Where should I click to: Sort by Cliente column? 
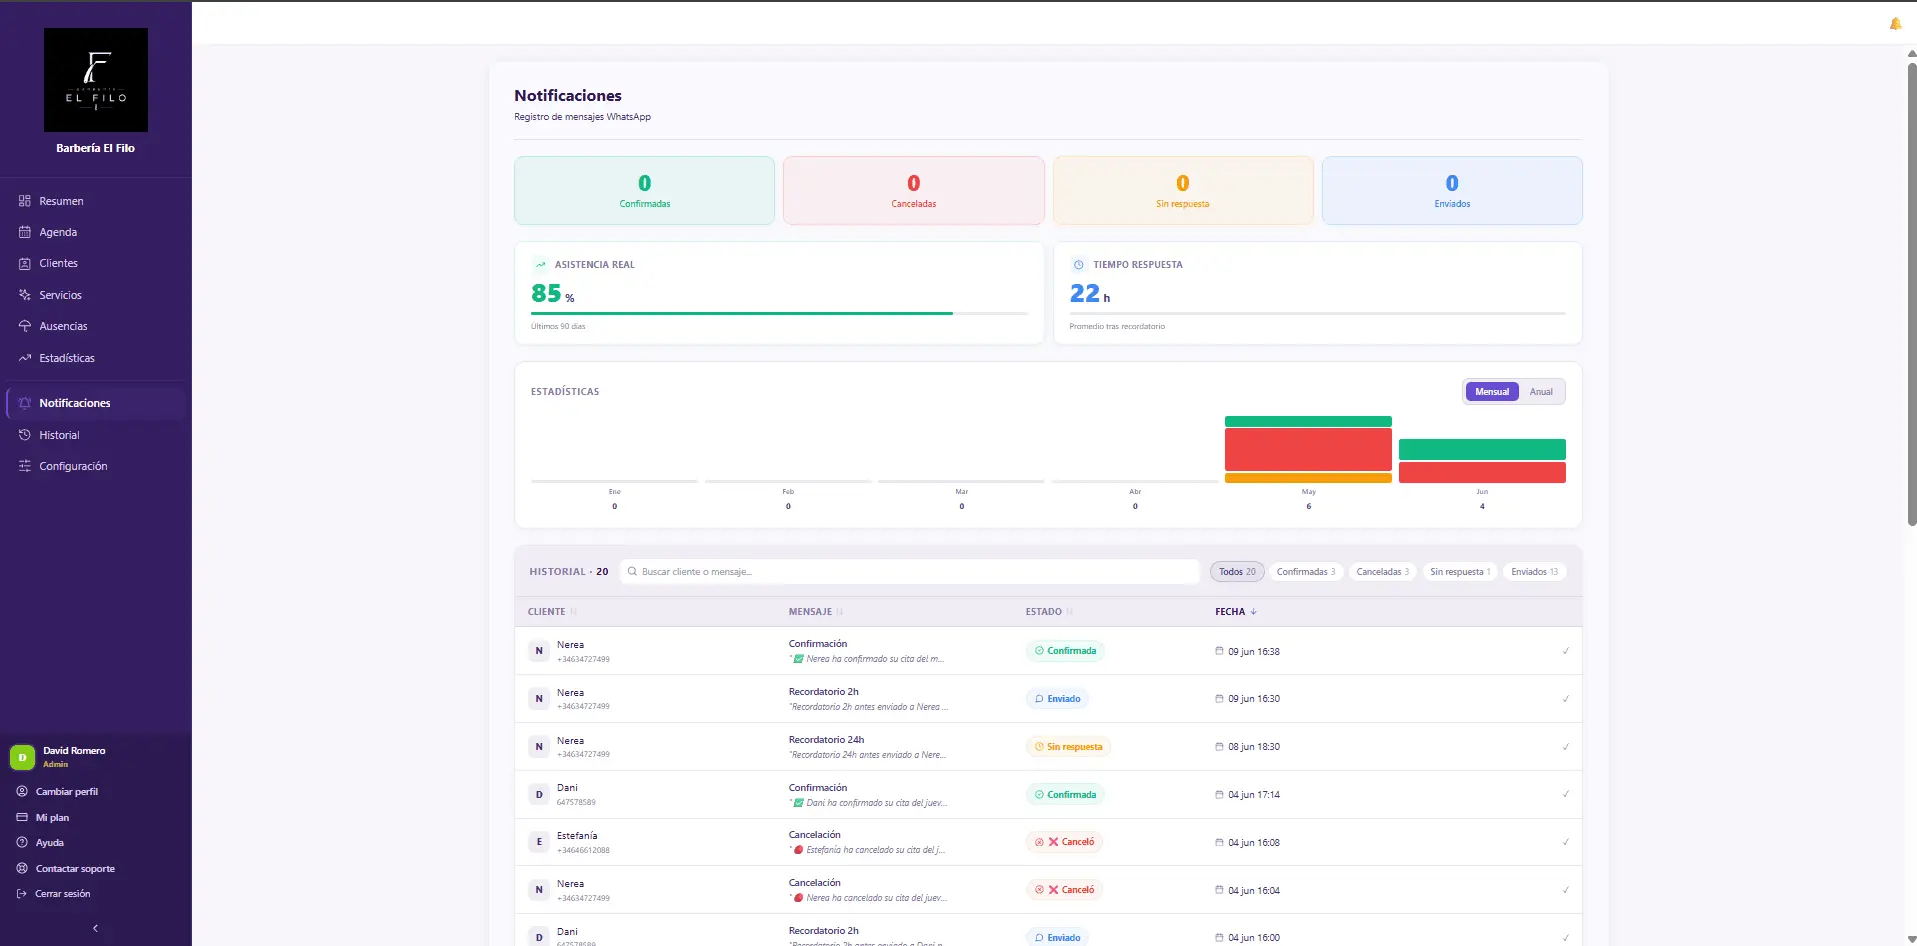click(x=552, y=612)
